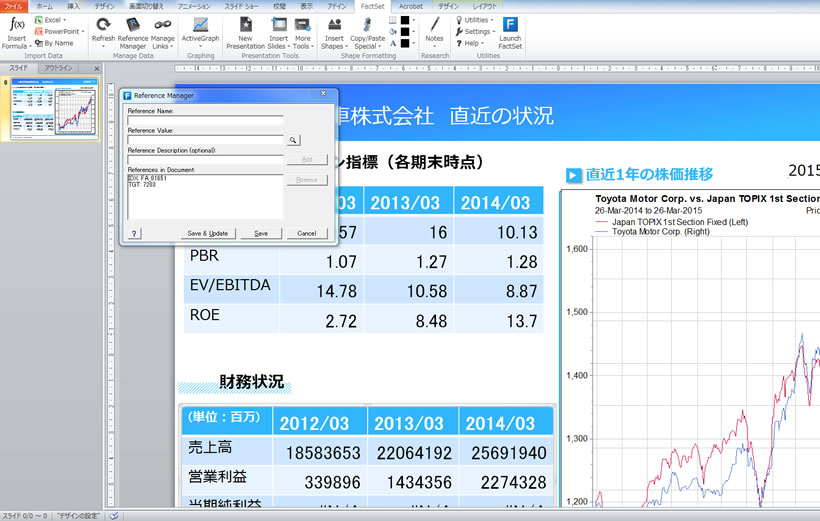Screen dimensions: 820x521
Task: Open the Refresh dropdown arrow
Action: (103, 47)
